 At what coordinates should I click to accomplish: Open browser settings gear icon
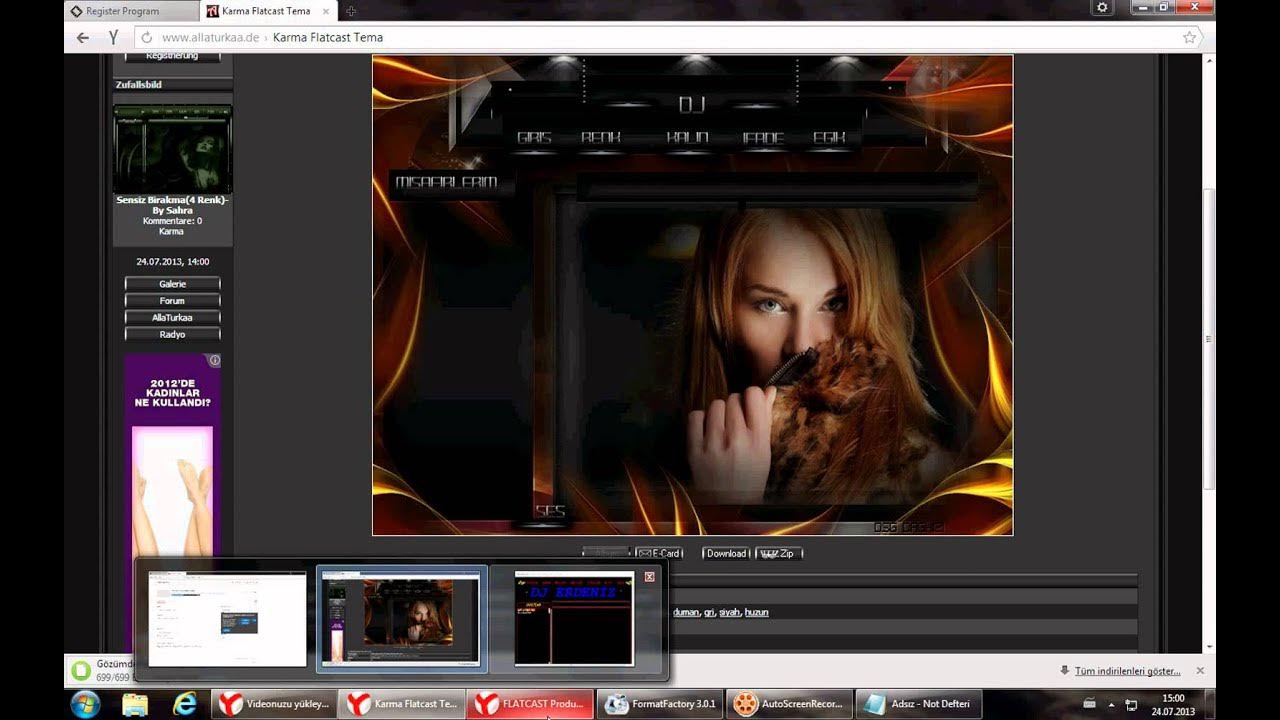[1102, 7]
